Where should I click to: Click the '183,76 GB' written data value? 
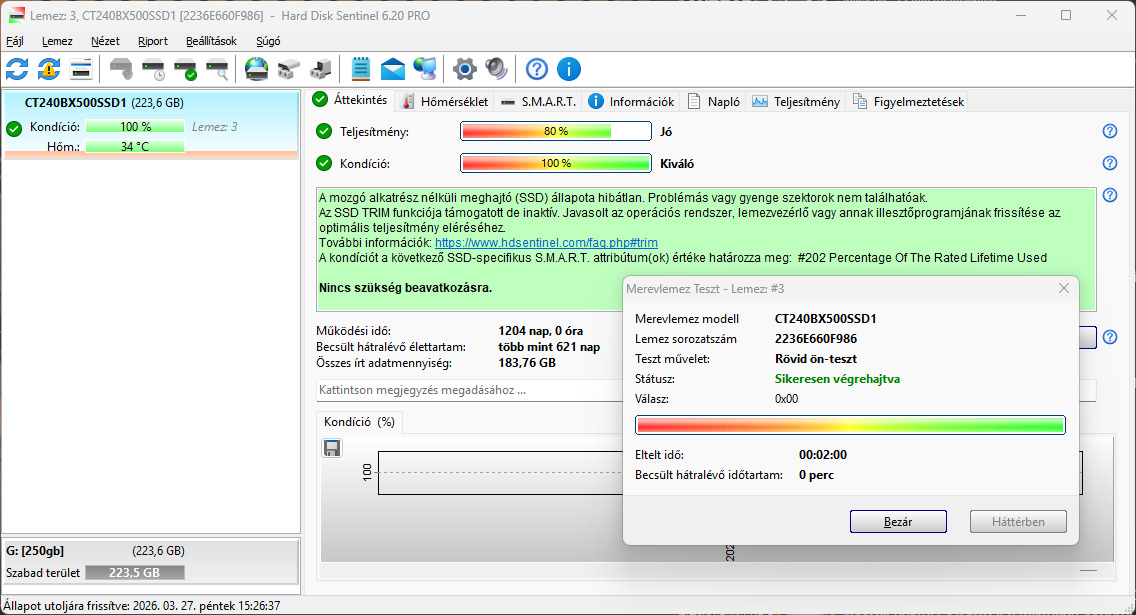(x=527, y=363)
